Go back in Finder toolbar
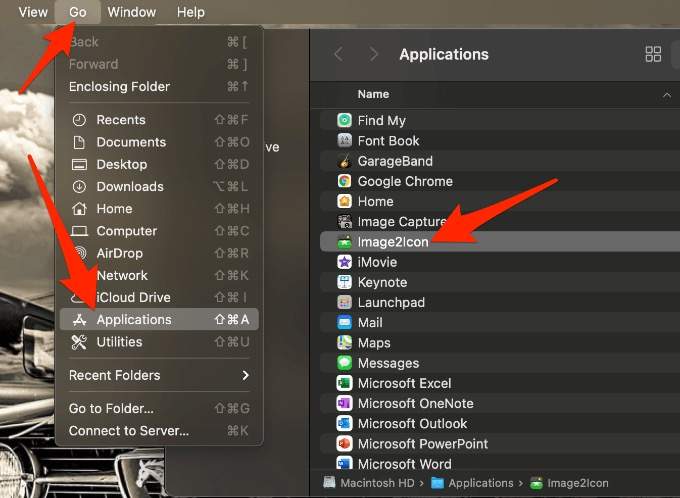The height and width of the screenshot is (498, 680). point(339,54)
